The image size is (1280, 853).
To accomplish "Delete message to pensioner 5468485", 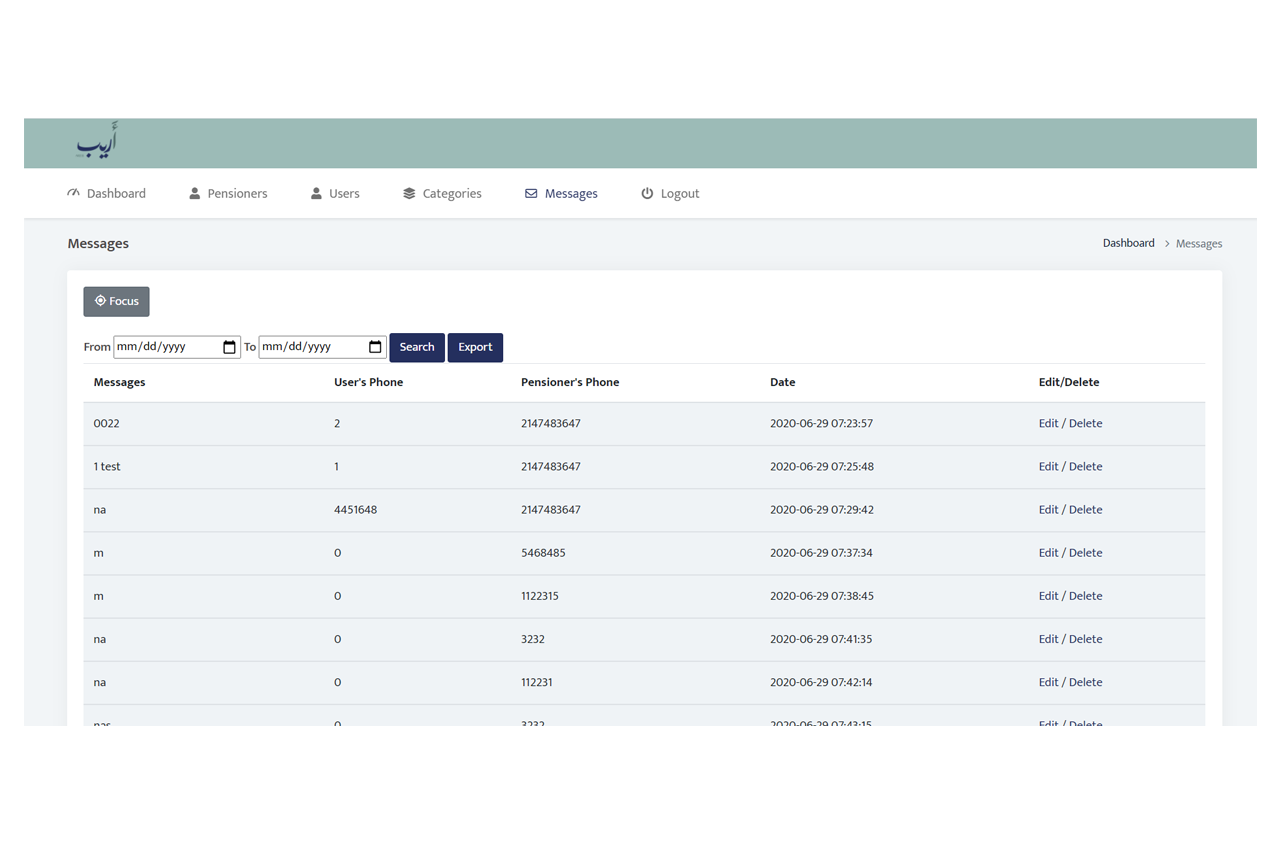I will pos(1086,553).
